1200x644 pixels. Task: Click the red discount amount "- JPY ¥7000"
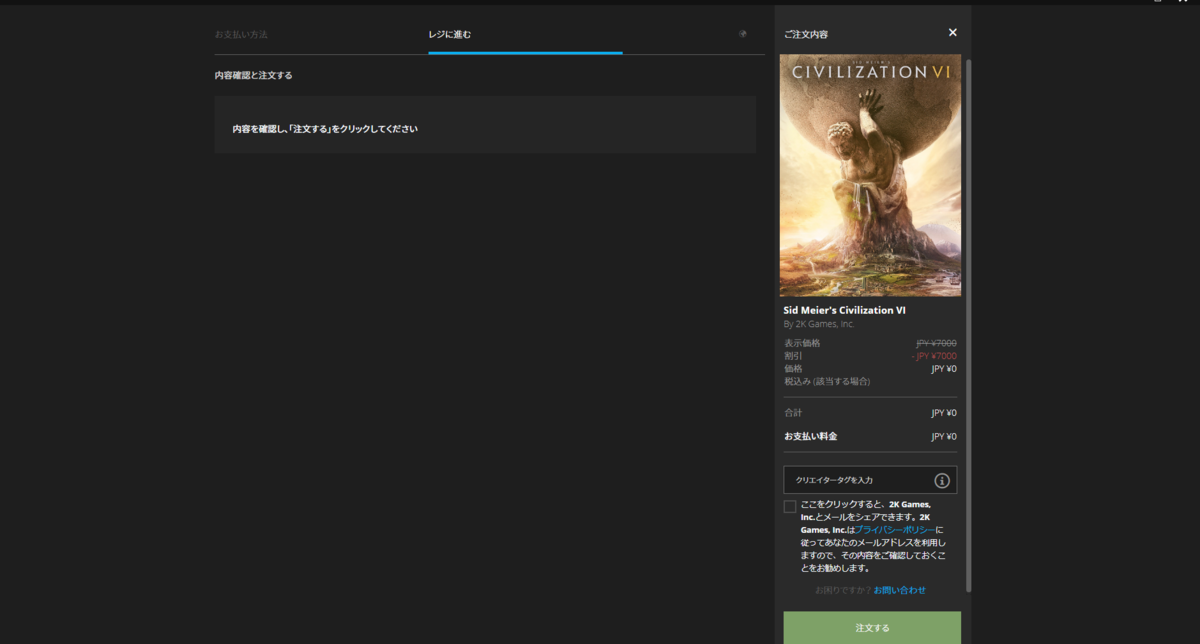[934, 356]
